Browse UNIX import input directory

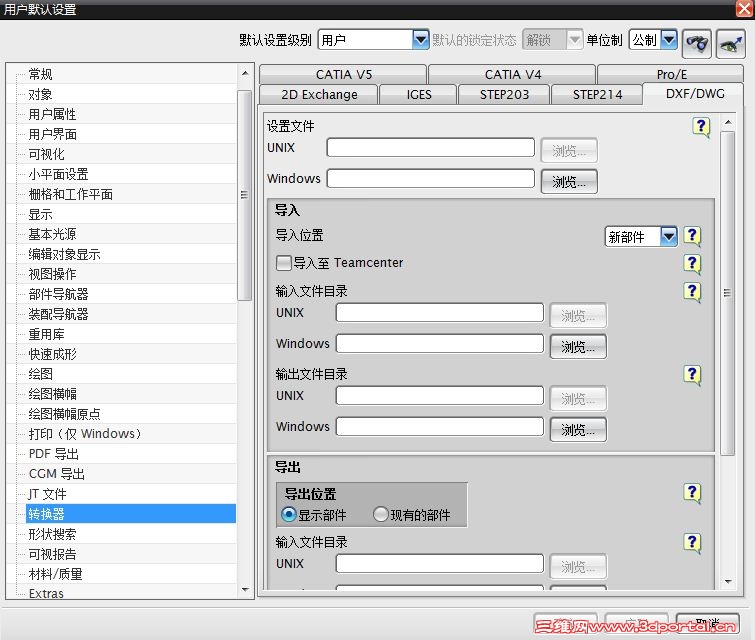click(x=578, y=316)
